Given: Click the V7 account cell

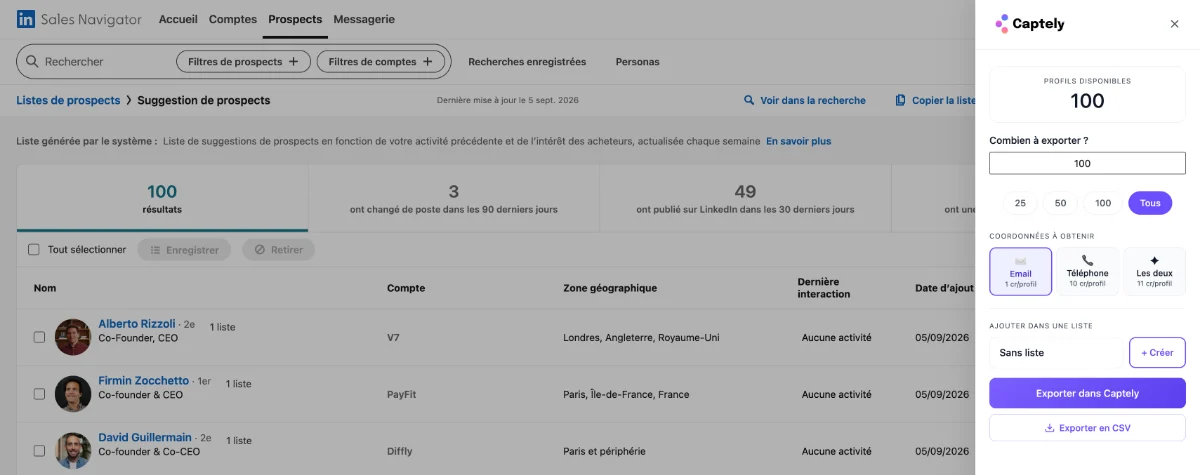Looking at the screenshot, I should pos(393,338).
